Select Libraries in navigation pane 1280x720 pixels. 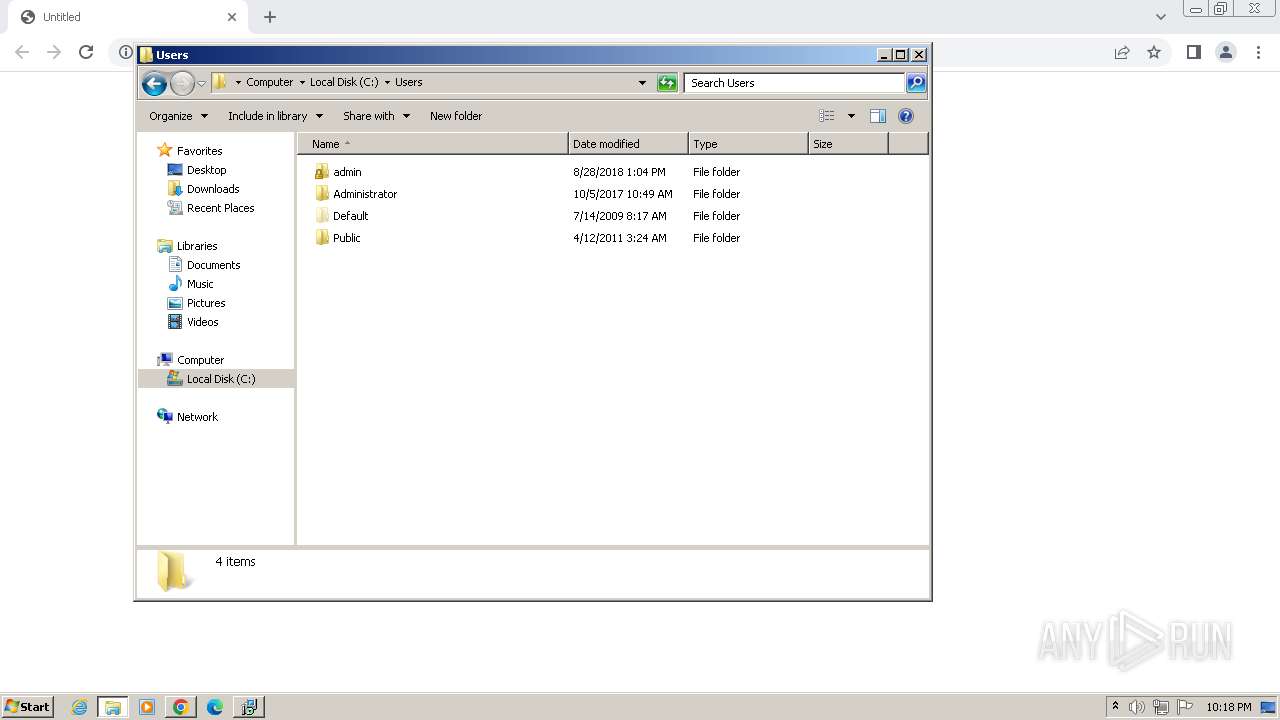pos(197,246)
